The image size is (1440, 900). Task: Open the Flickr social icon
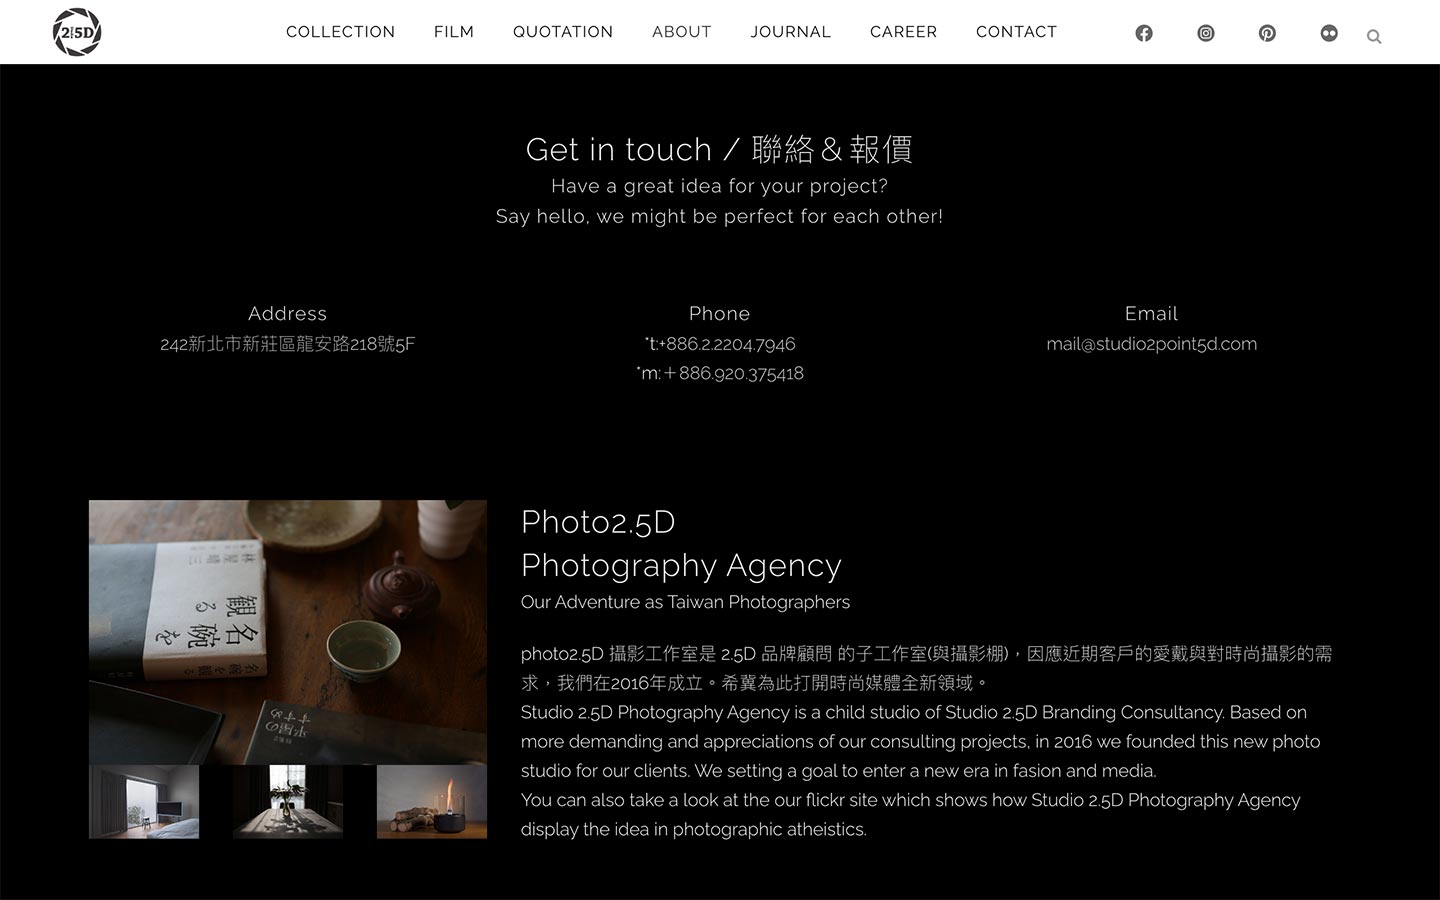click(x=1329, y=33)
